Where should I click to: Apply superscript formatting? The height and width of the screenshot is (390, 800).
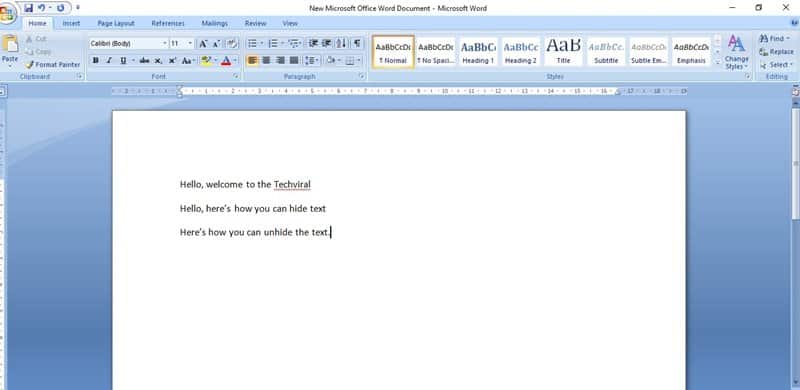click(172, 61)
